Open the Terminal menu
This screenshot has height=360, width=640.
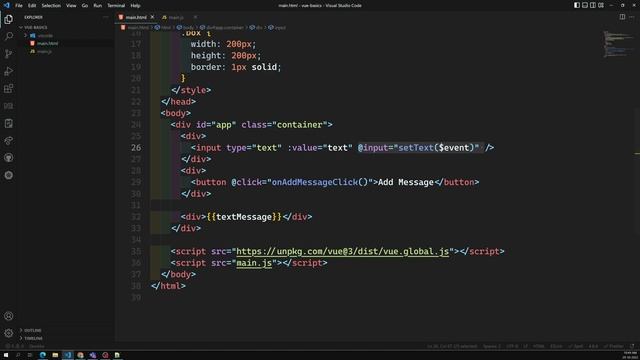(116, 6)
